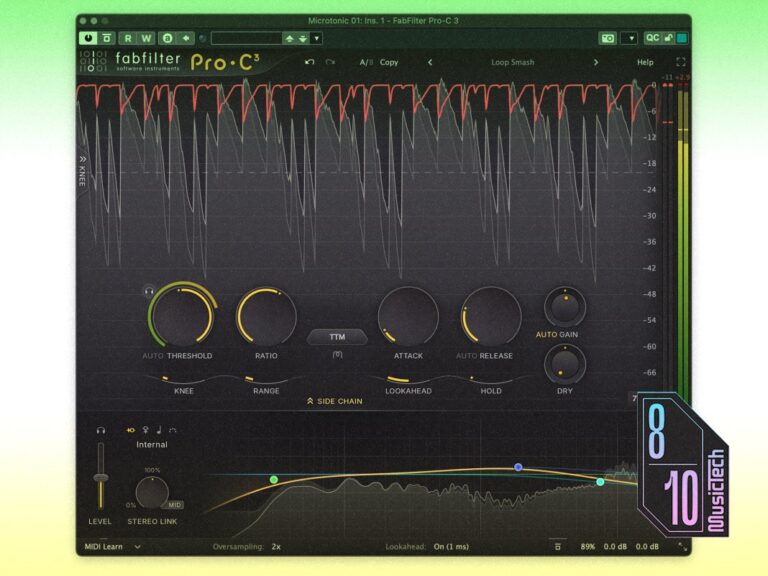Click the Range slider
This screenshot has width=768, height=576.
pos(266,379)
